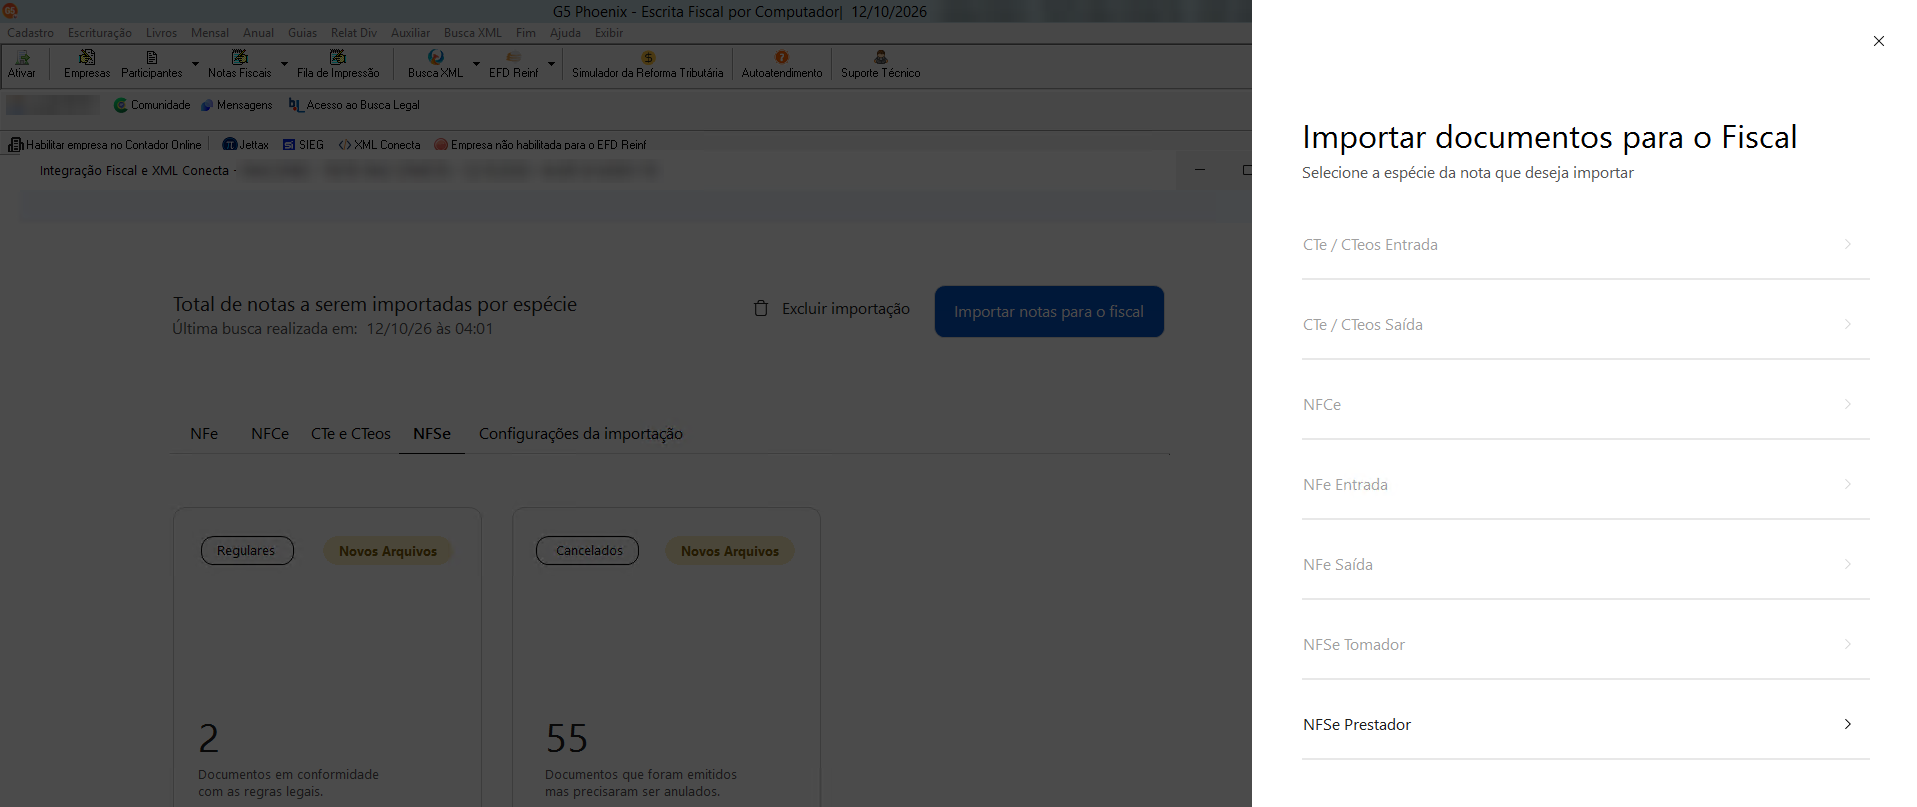Select NFSe Prestador option
The height and width of the screenshot is (807, 1917).
(x=1586, y=724)
